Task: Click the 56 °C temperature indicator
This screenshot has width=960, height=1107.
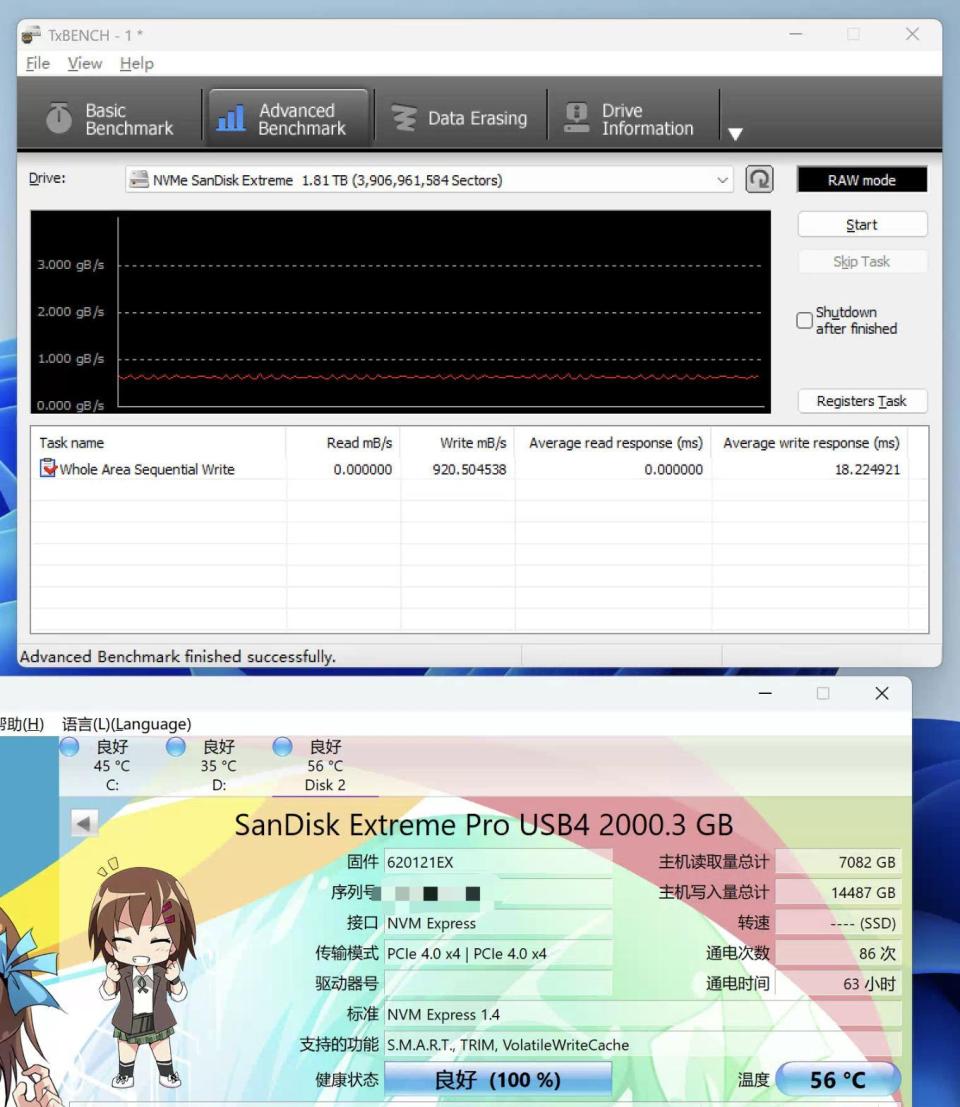Action: [838, 1079]
